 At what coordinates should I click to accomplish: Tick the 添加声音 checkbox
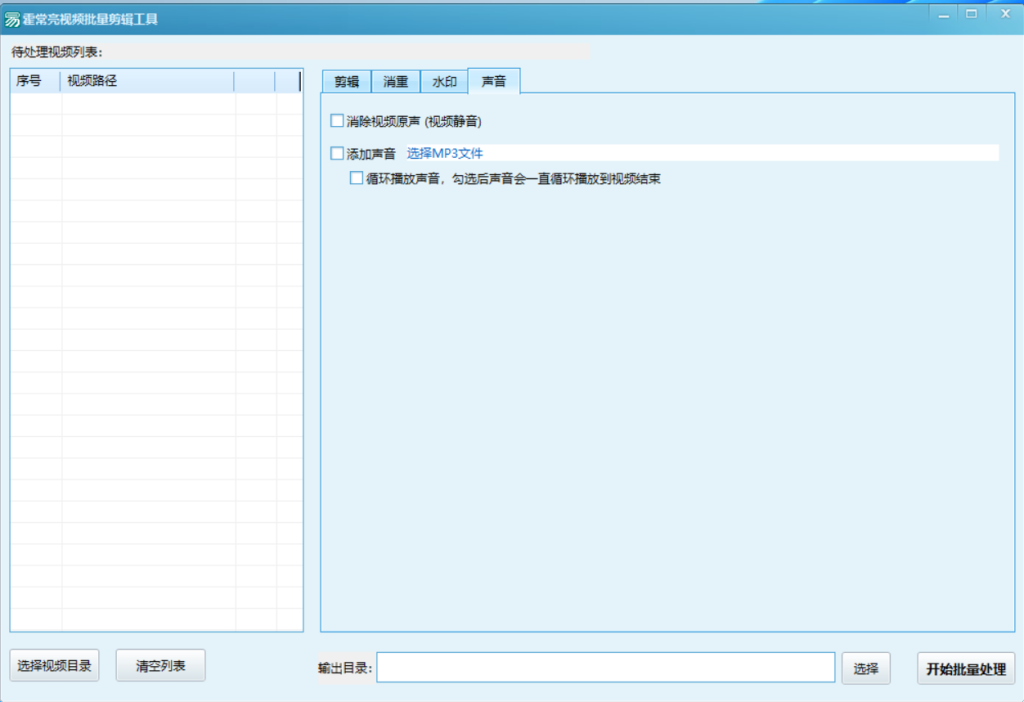pyautogui.click(x=337, y=153)
